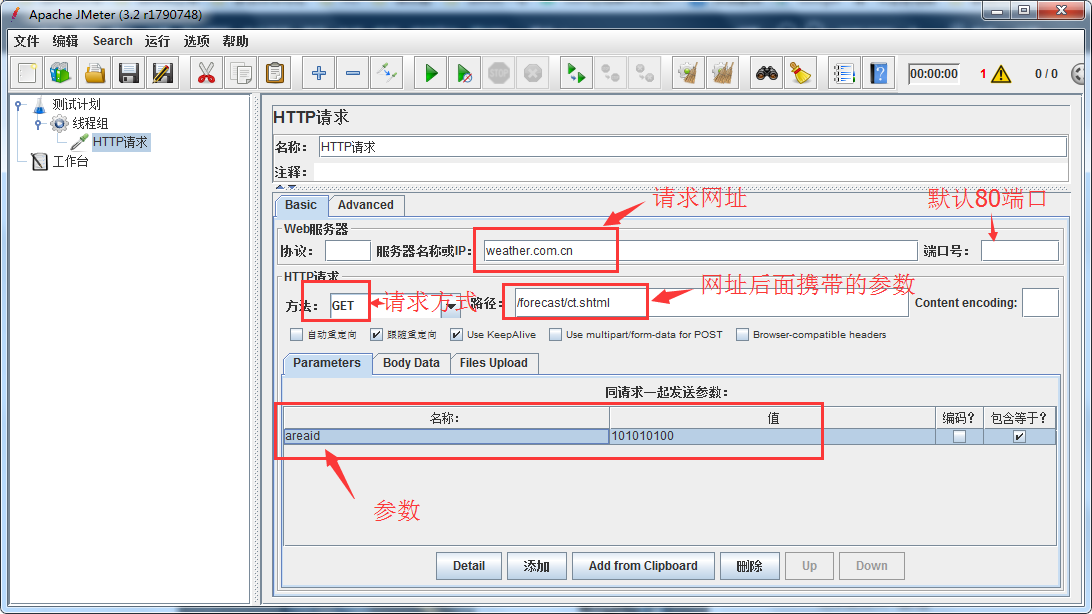Toggle 包含等于 checkbox in areaid row
Screen dimensions: 1092x614
click(x=1019, y=436)
